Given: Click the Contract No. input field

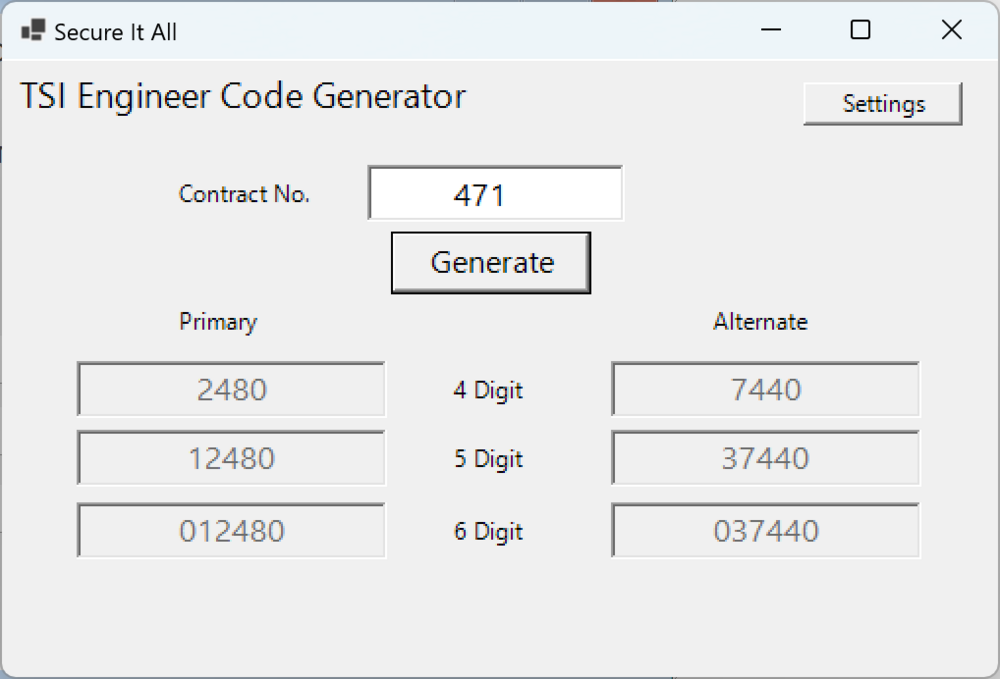Looking at the screenshot, I should [x=495, y=193].
